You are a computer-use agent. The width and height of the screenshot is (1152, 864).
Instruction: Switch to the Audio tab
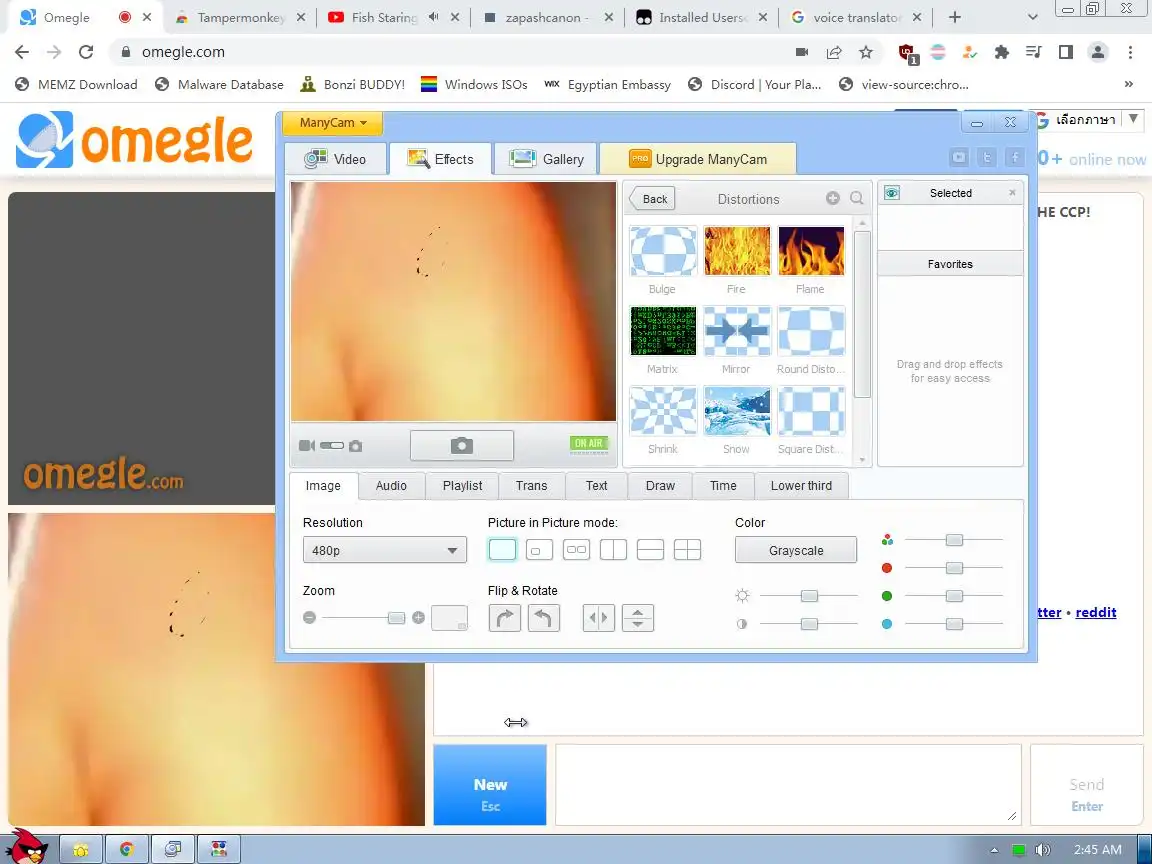[x=391, y=486]
